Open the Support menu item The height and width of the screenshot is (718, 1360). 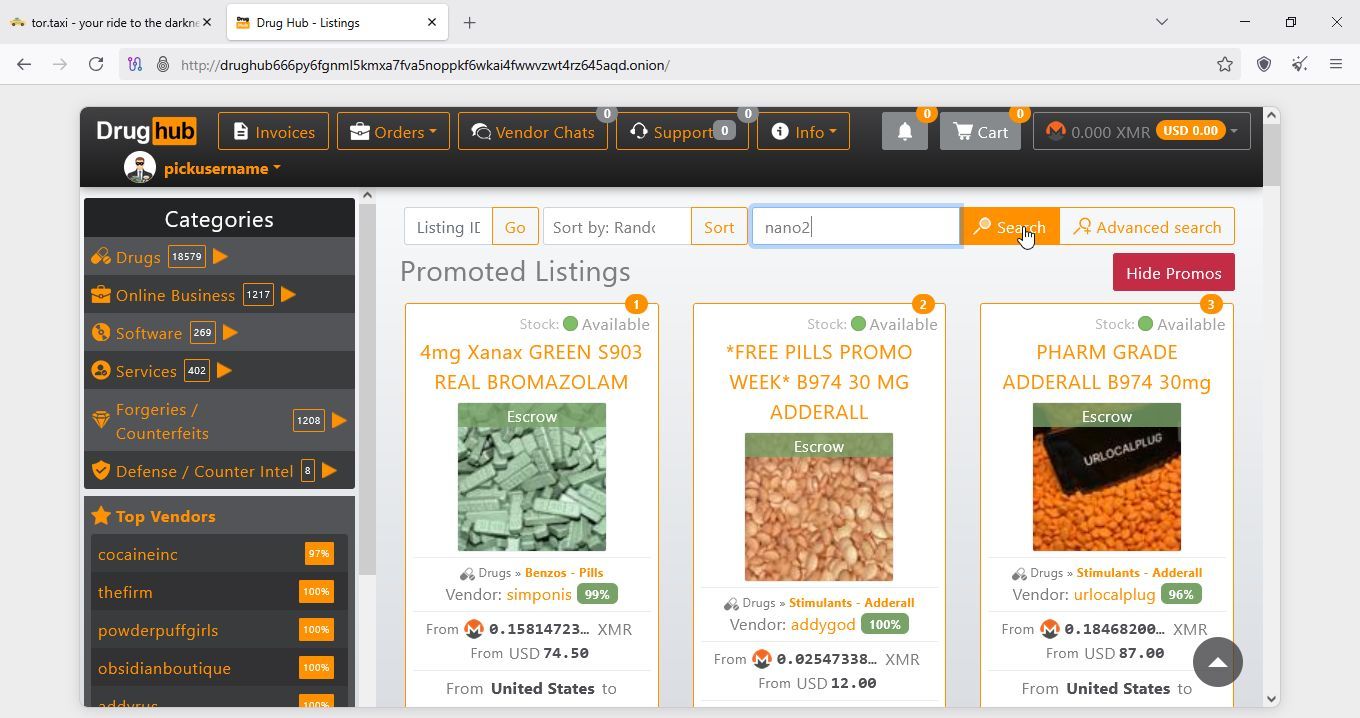pyautogui.click(x=682, y=131)
